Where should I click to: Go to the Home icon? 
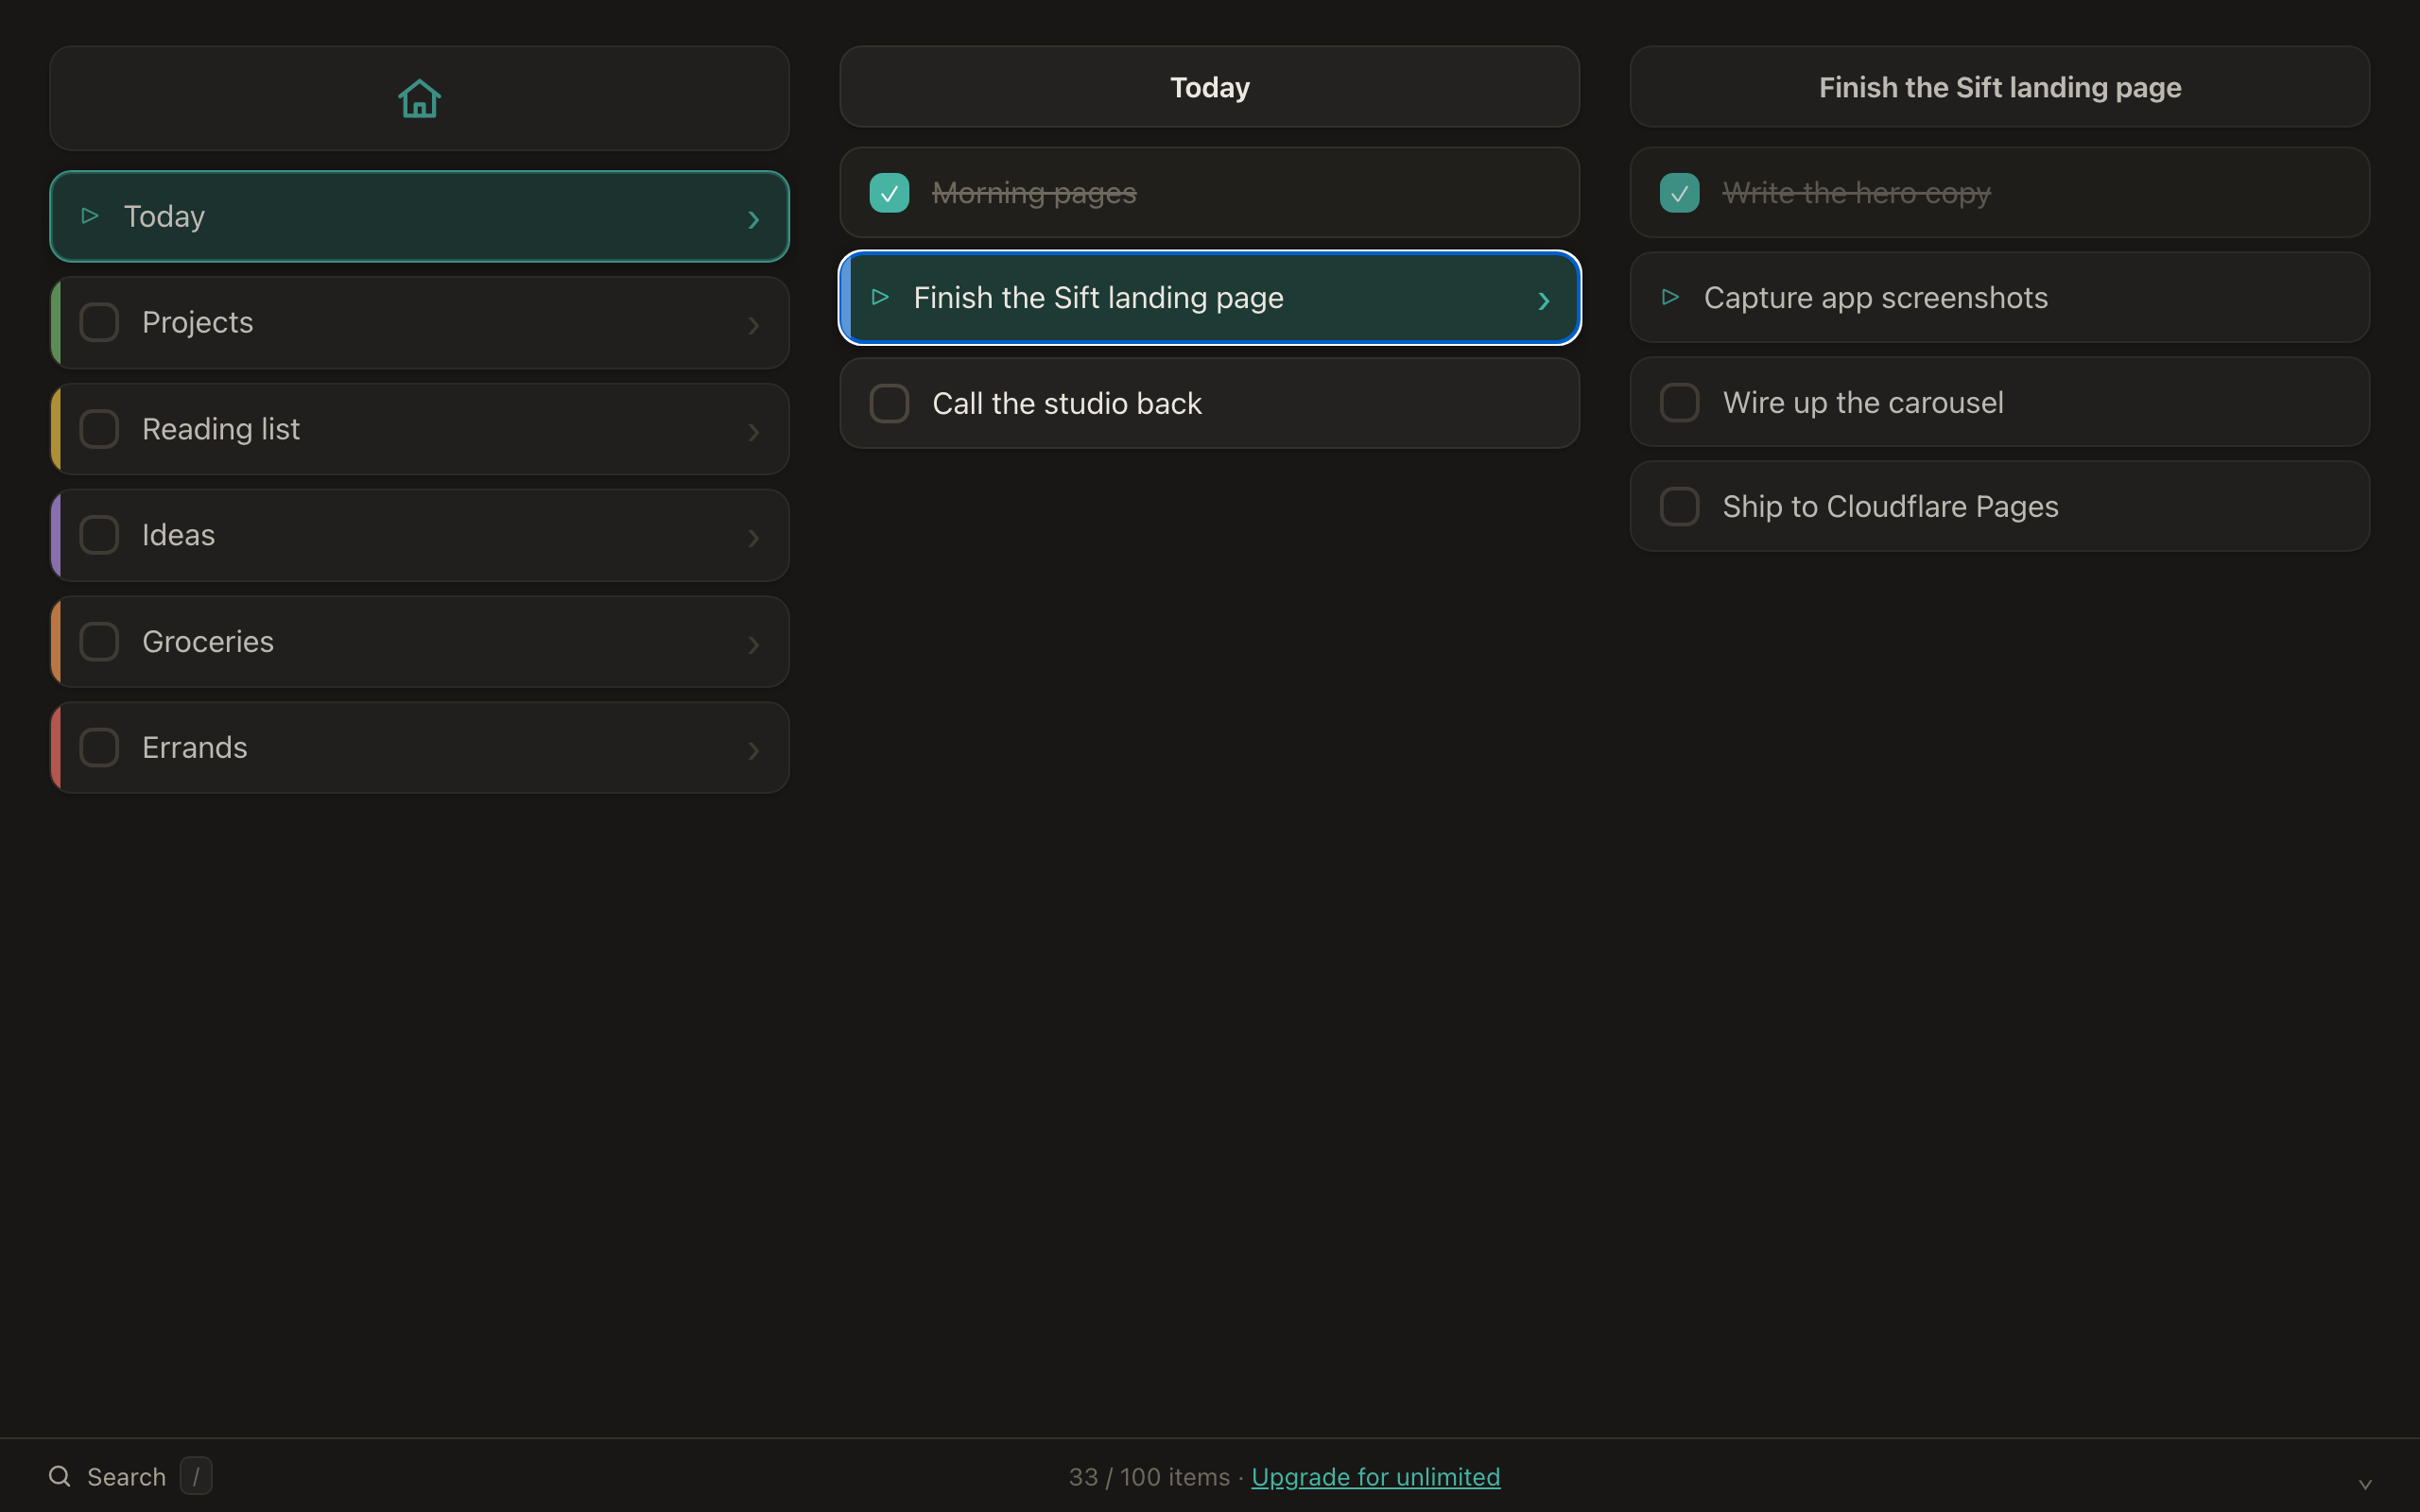click(419, 98)
